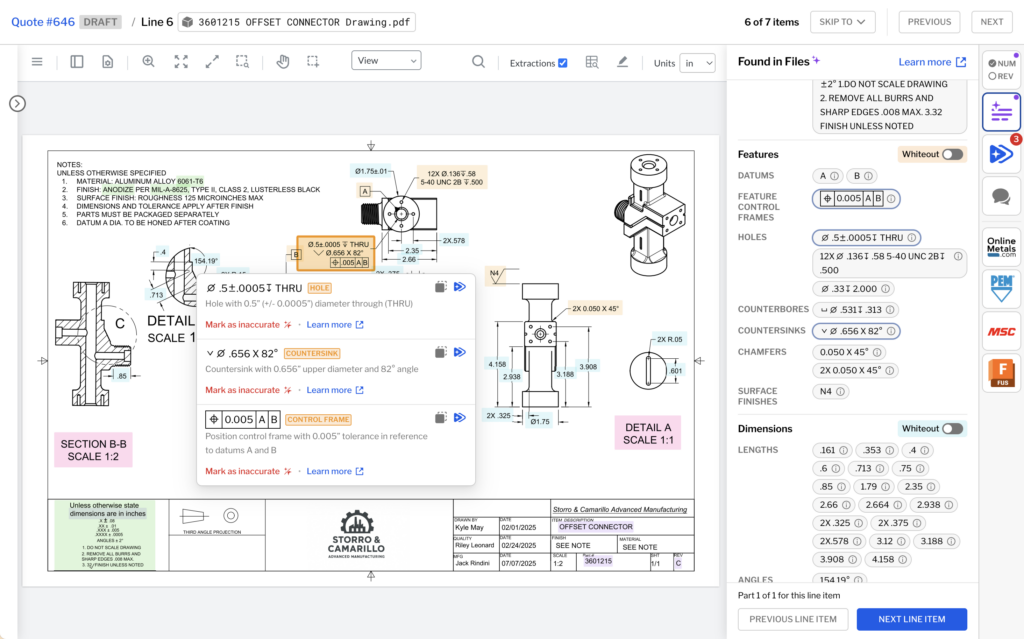Click the blue arrow icon for CONTROL FRAME entry

point(460,418)
